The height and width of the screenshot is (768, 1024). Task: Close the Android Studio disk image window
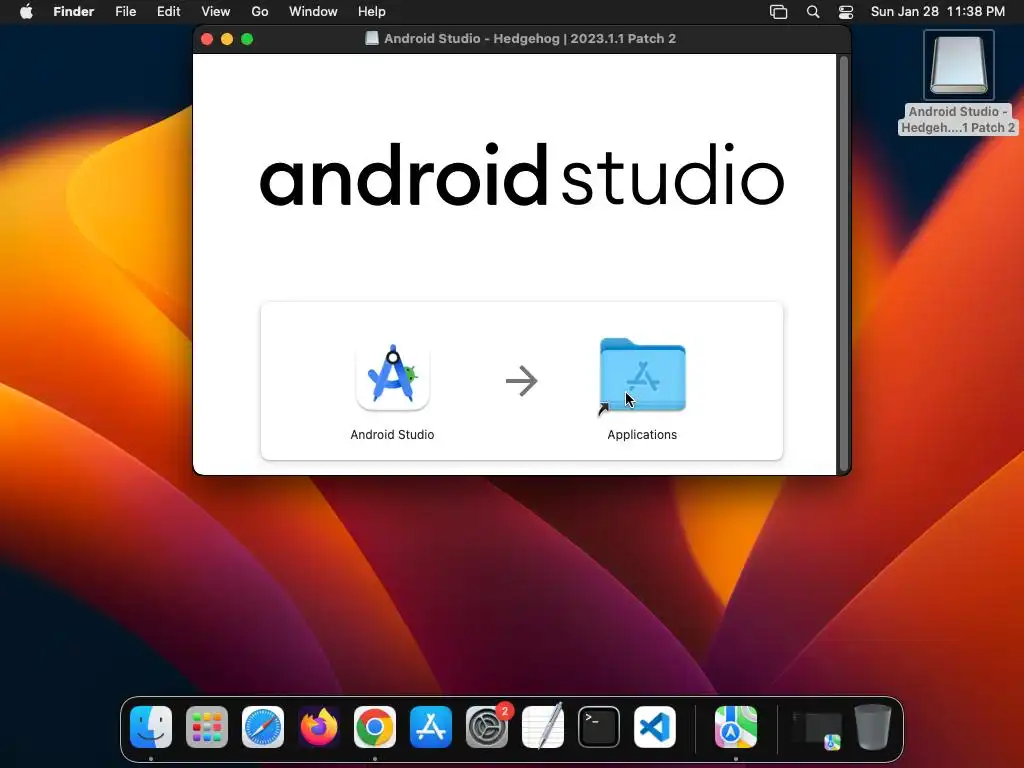coord(207,39)
